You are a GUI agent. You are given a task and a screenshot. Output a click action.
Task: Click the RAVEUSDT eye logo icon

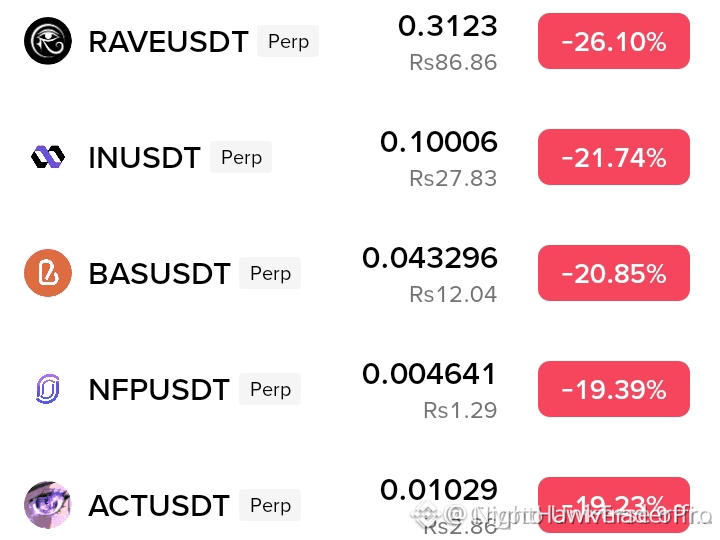(48, 41)
